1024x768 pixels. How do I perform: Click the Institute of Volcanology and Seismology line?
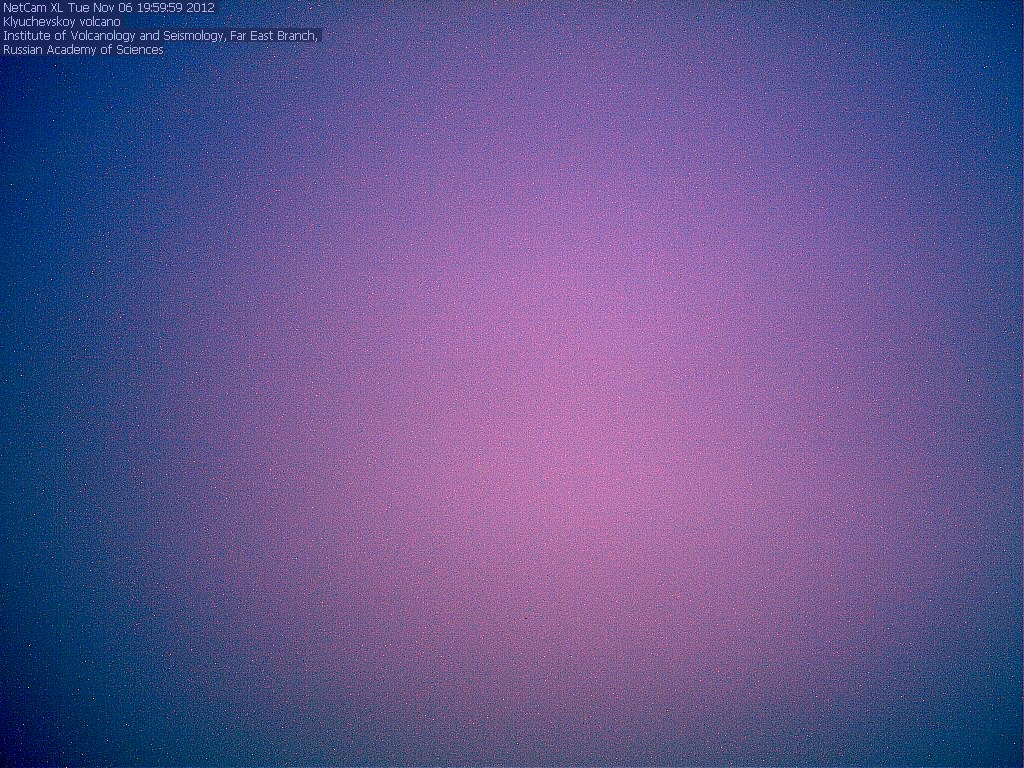(x=161, y=36)
